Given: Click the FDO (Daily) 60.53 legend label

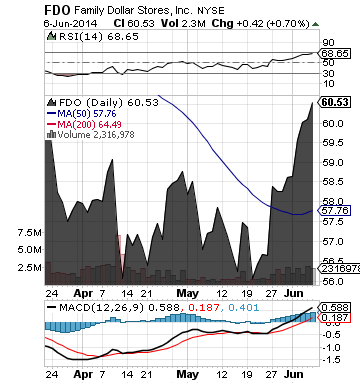Looking at the screenshot, I should [x=109, y=102].
